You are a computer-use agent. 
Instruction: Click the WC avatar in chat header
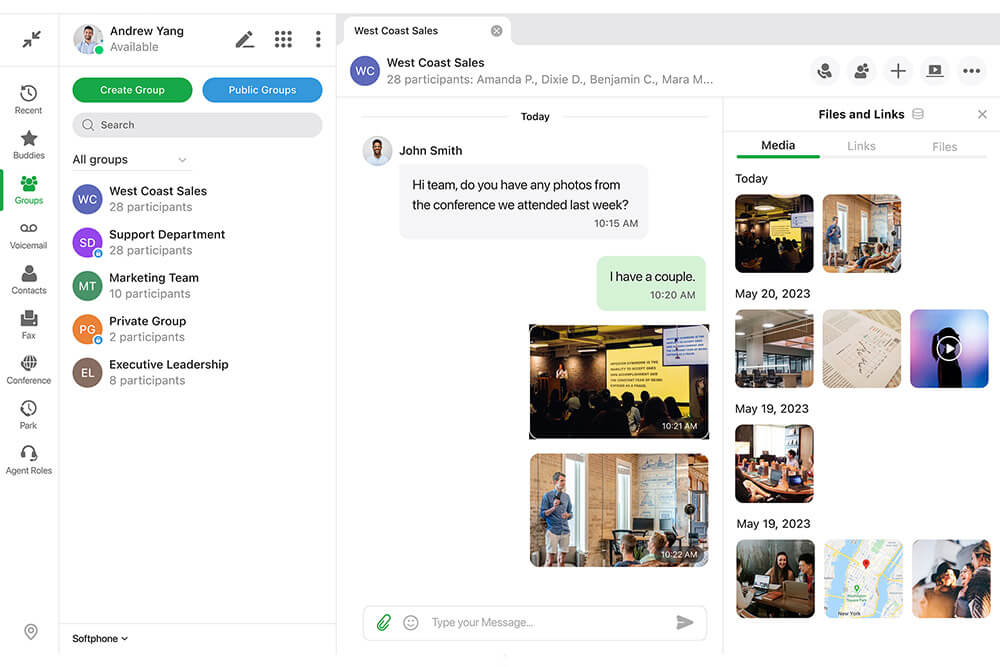click(365, 71)
